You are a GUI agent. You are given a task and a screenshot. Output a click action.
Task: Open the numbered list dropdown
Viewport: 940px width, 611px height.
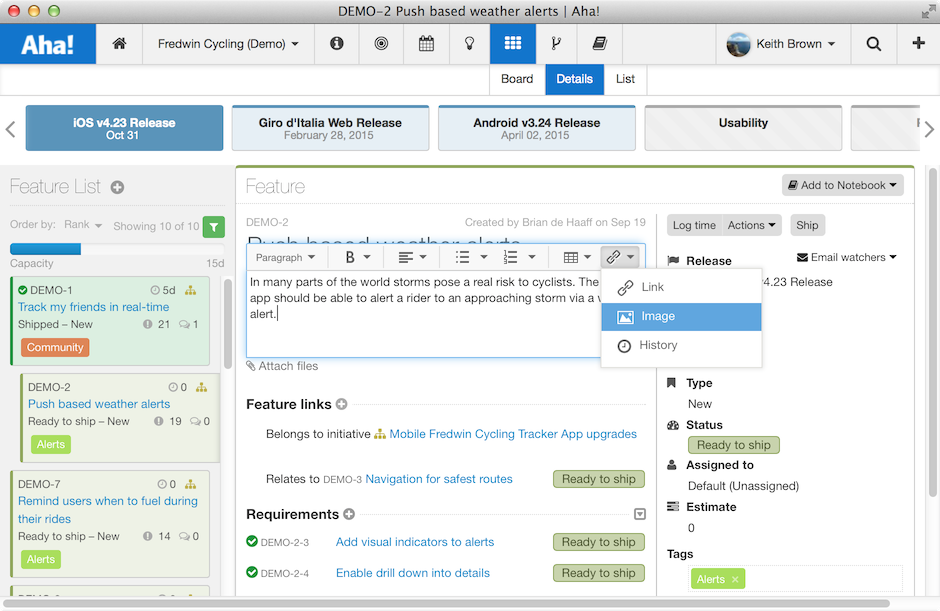click(519, 257)
